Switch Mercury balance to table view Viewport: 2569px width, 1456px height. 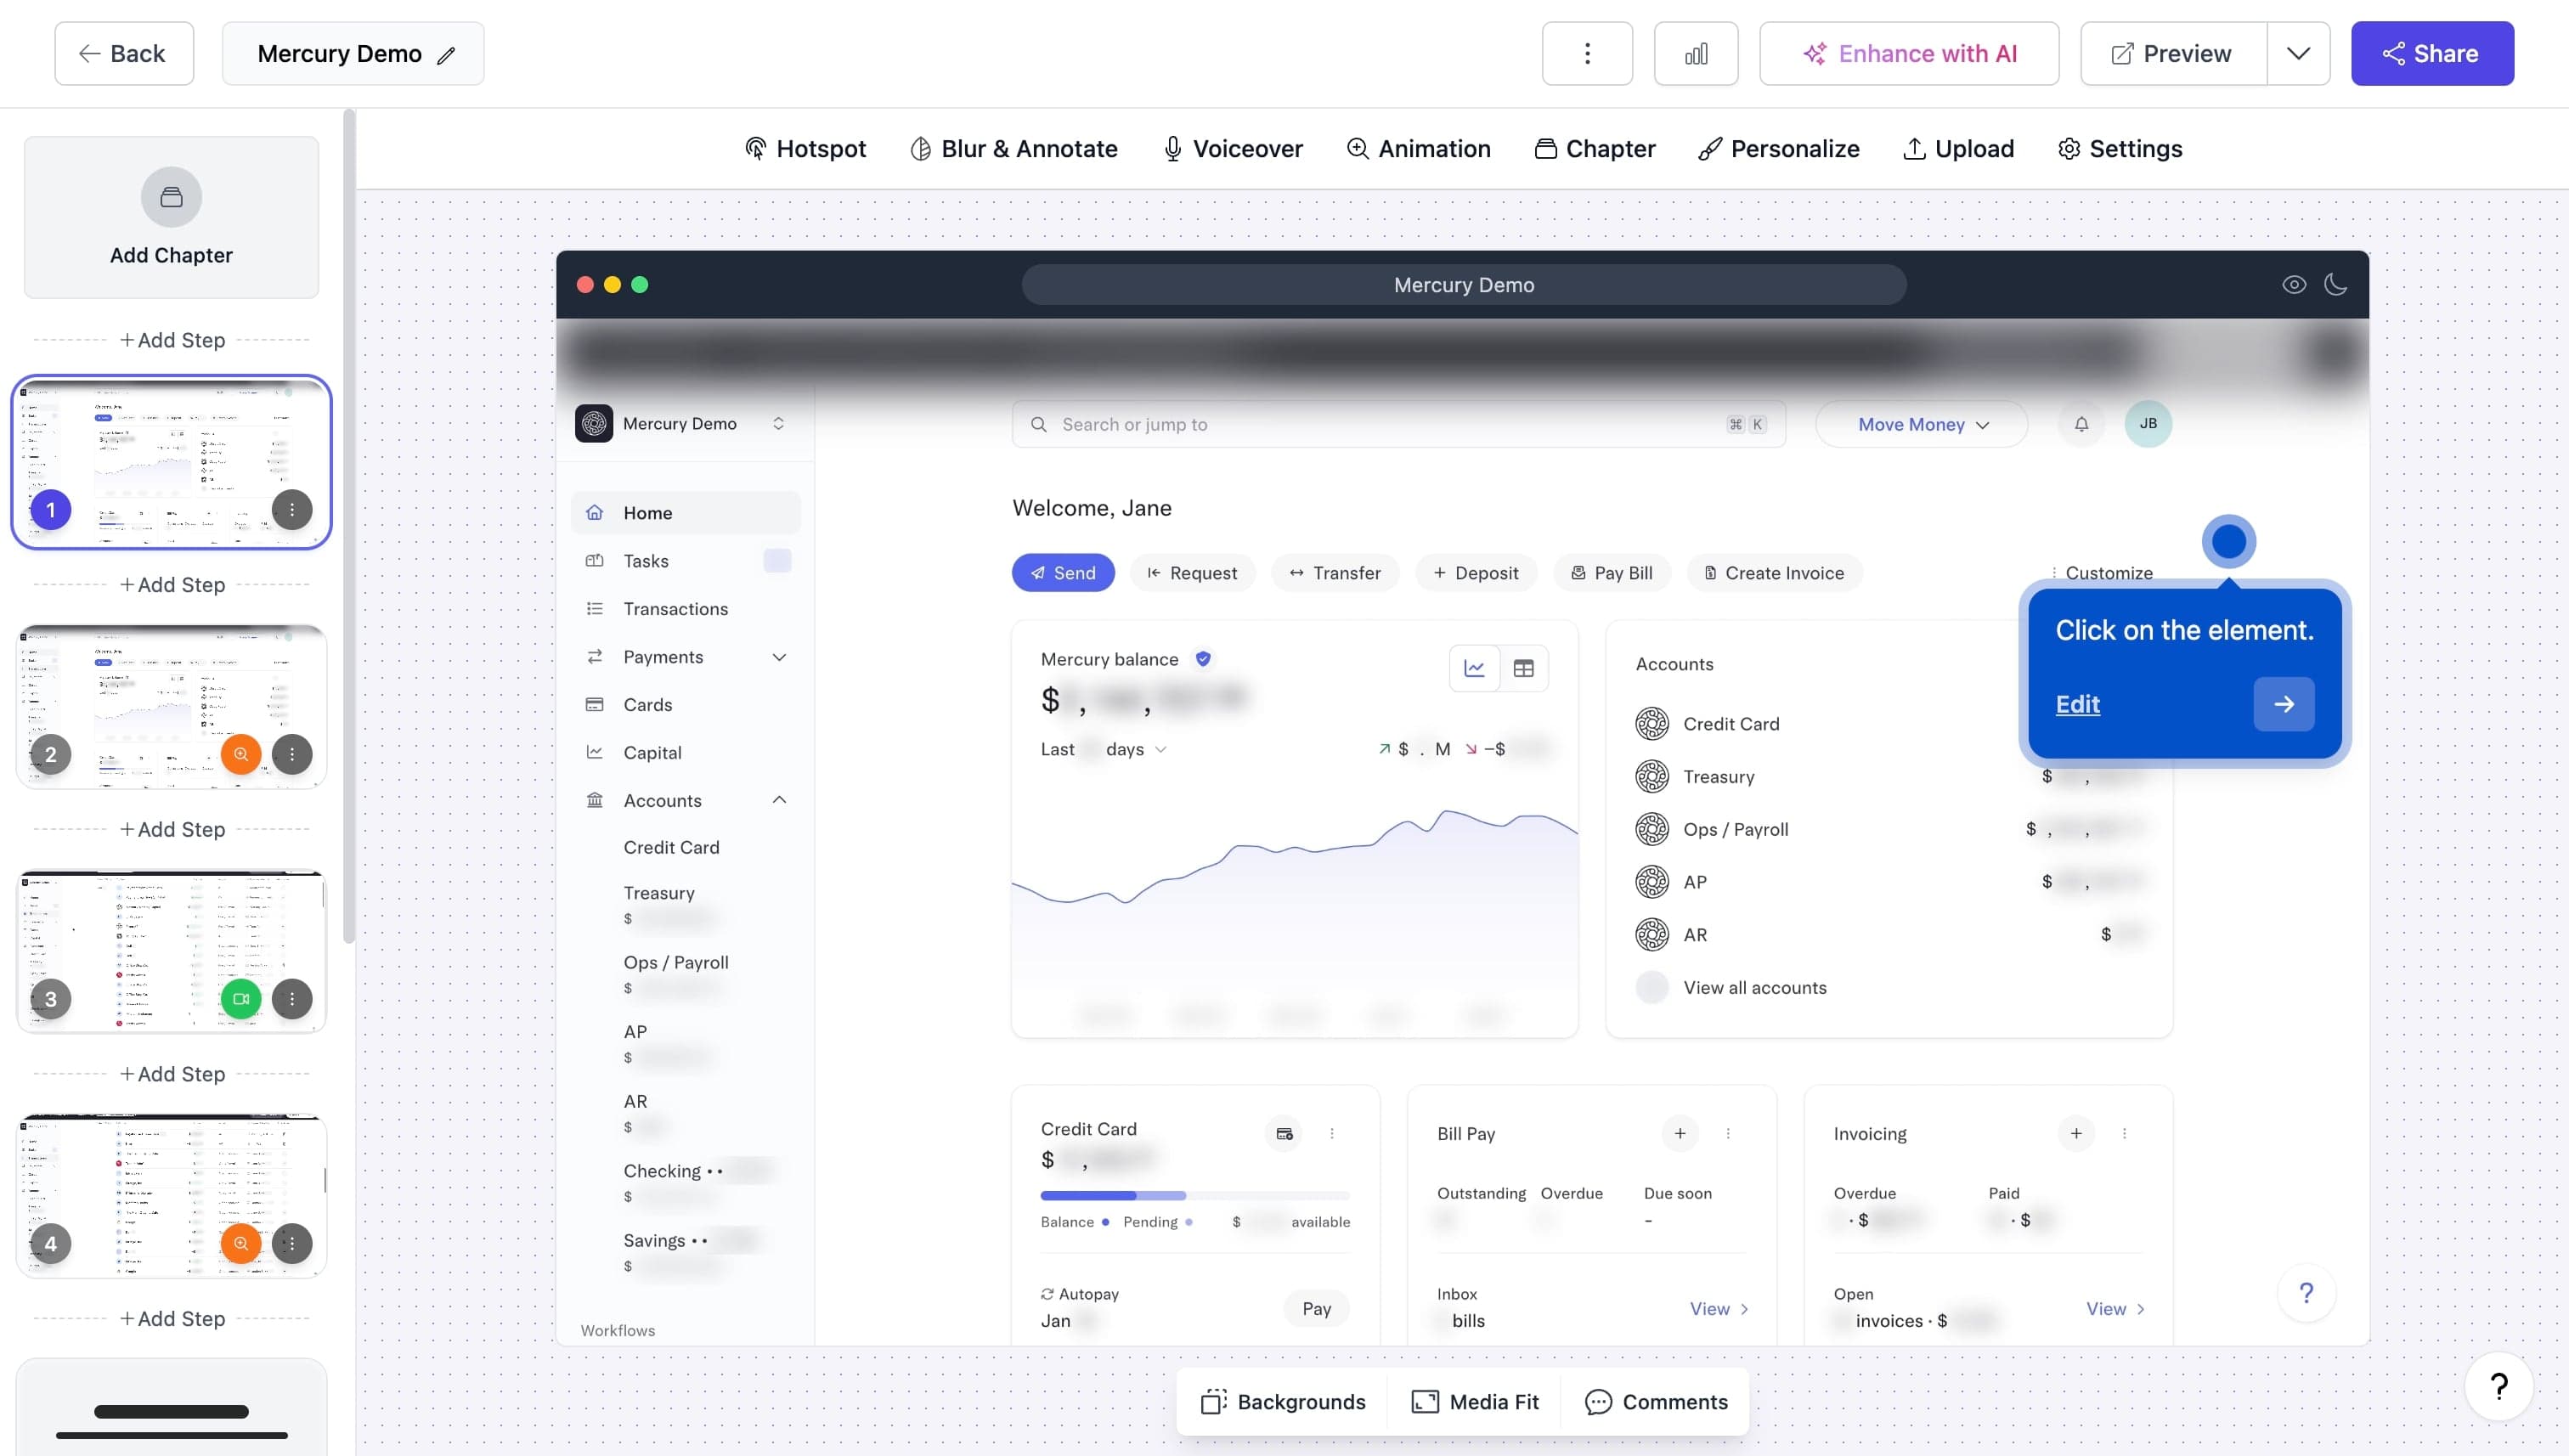pyautogui.click(x=1523, y=668)
